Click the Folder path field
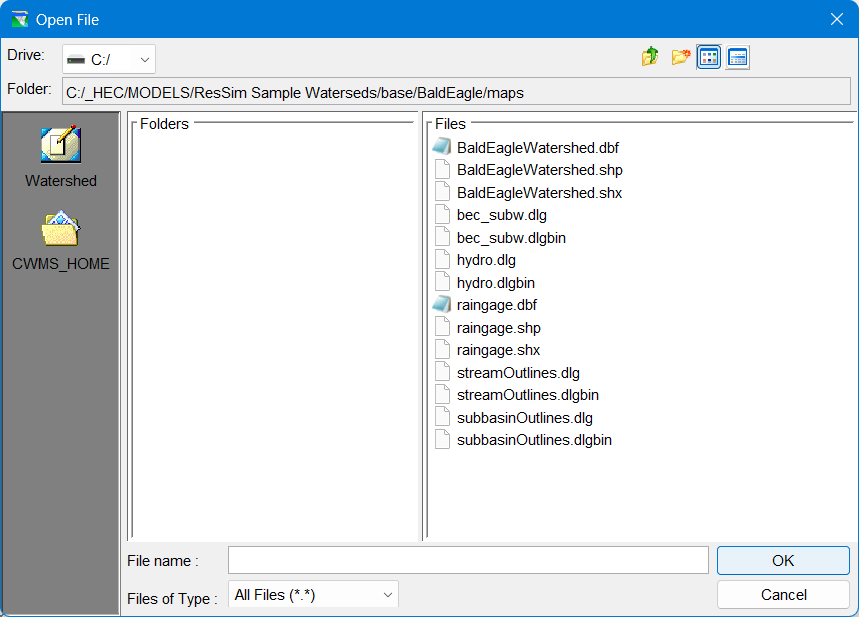Image resolution: width=859 pixels, height=617 pixels. pyautogui.click(x=456, y=92)
